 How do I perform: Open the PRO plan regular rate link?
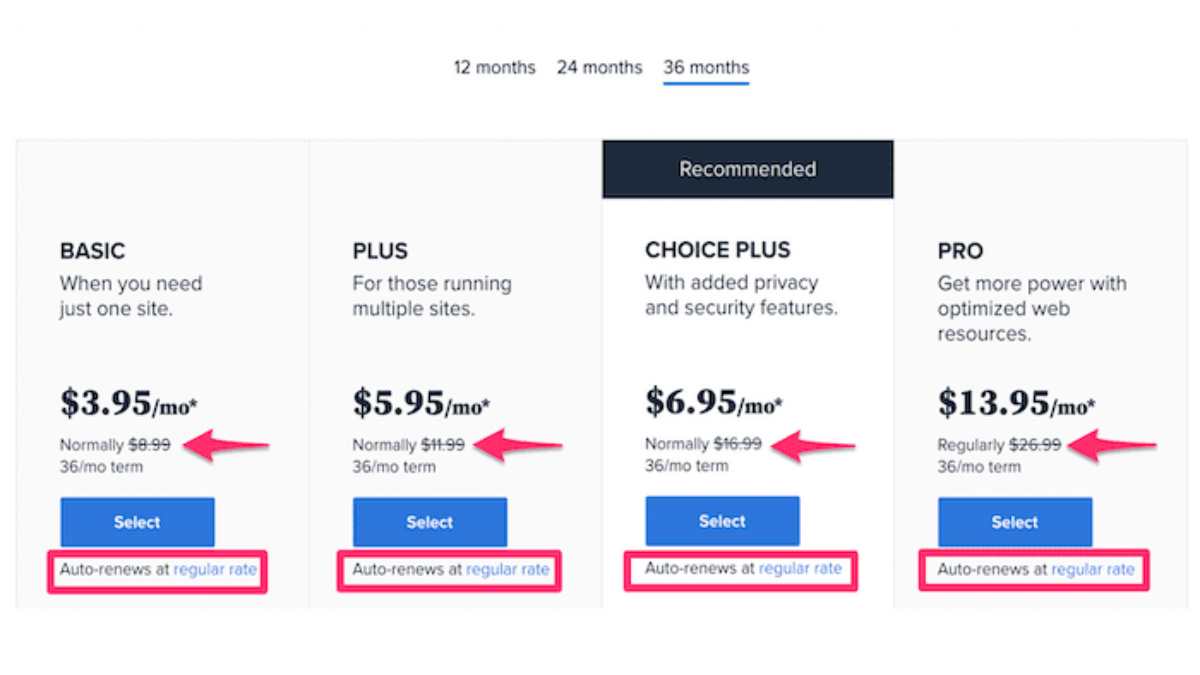[x=1093, y=570]
